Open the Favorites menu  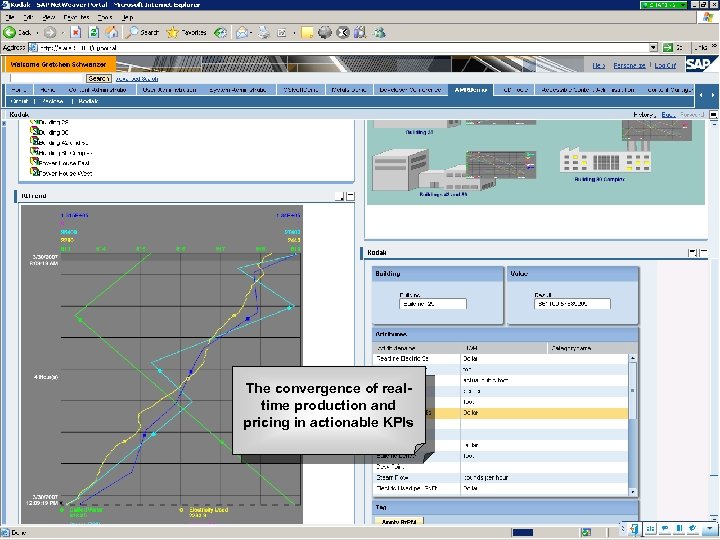(x=76, y=17)
